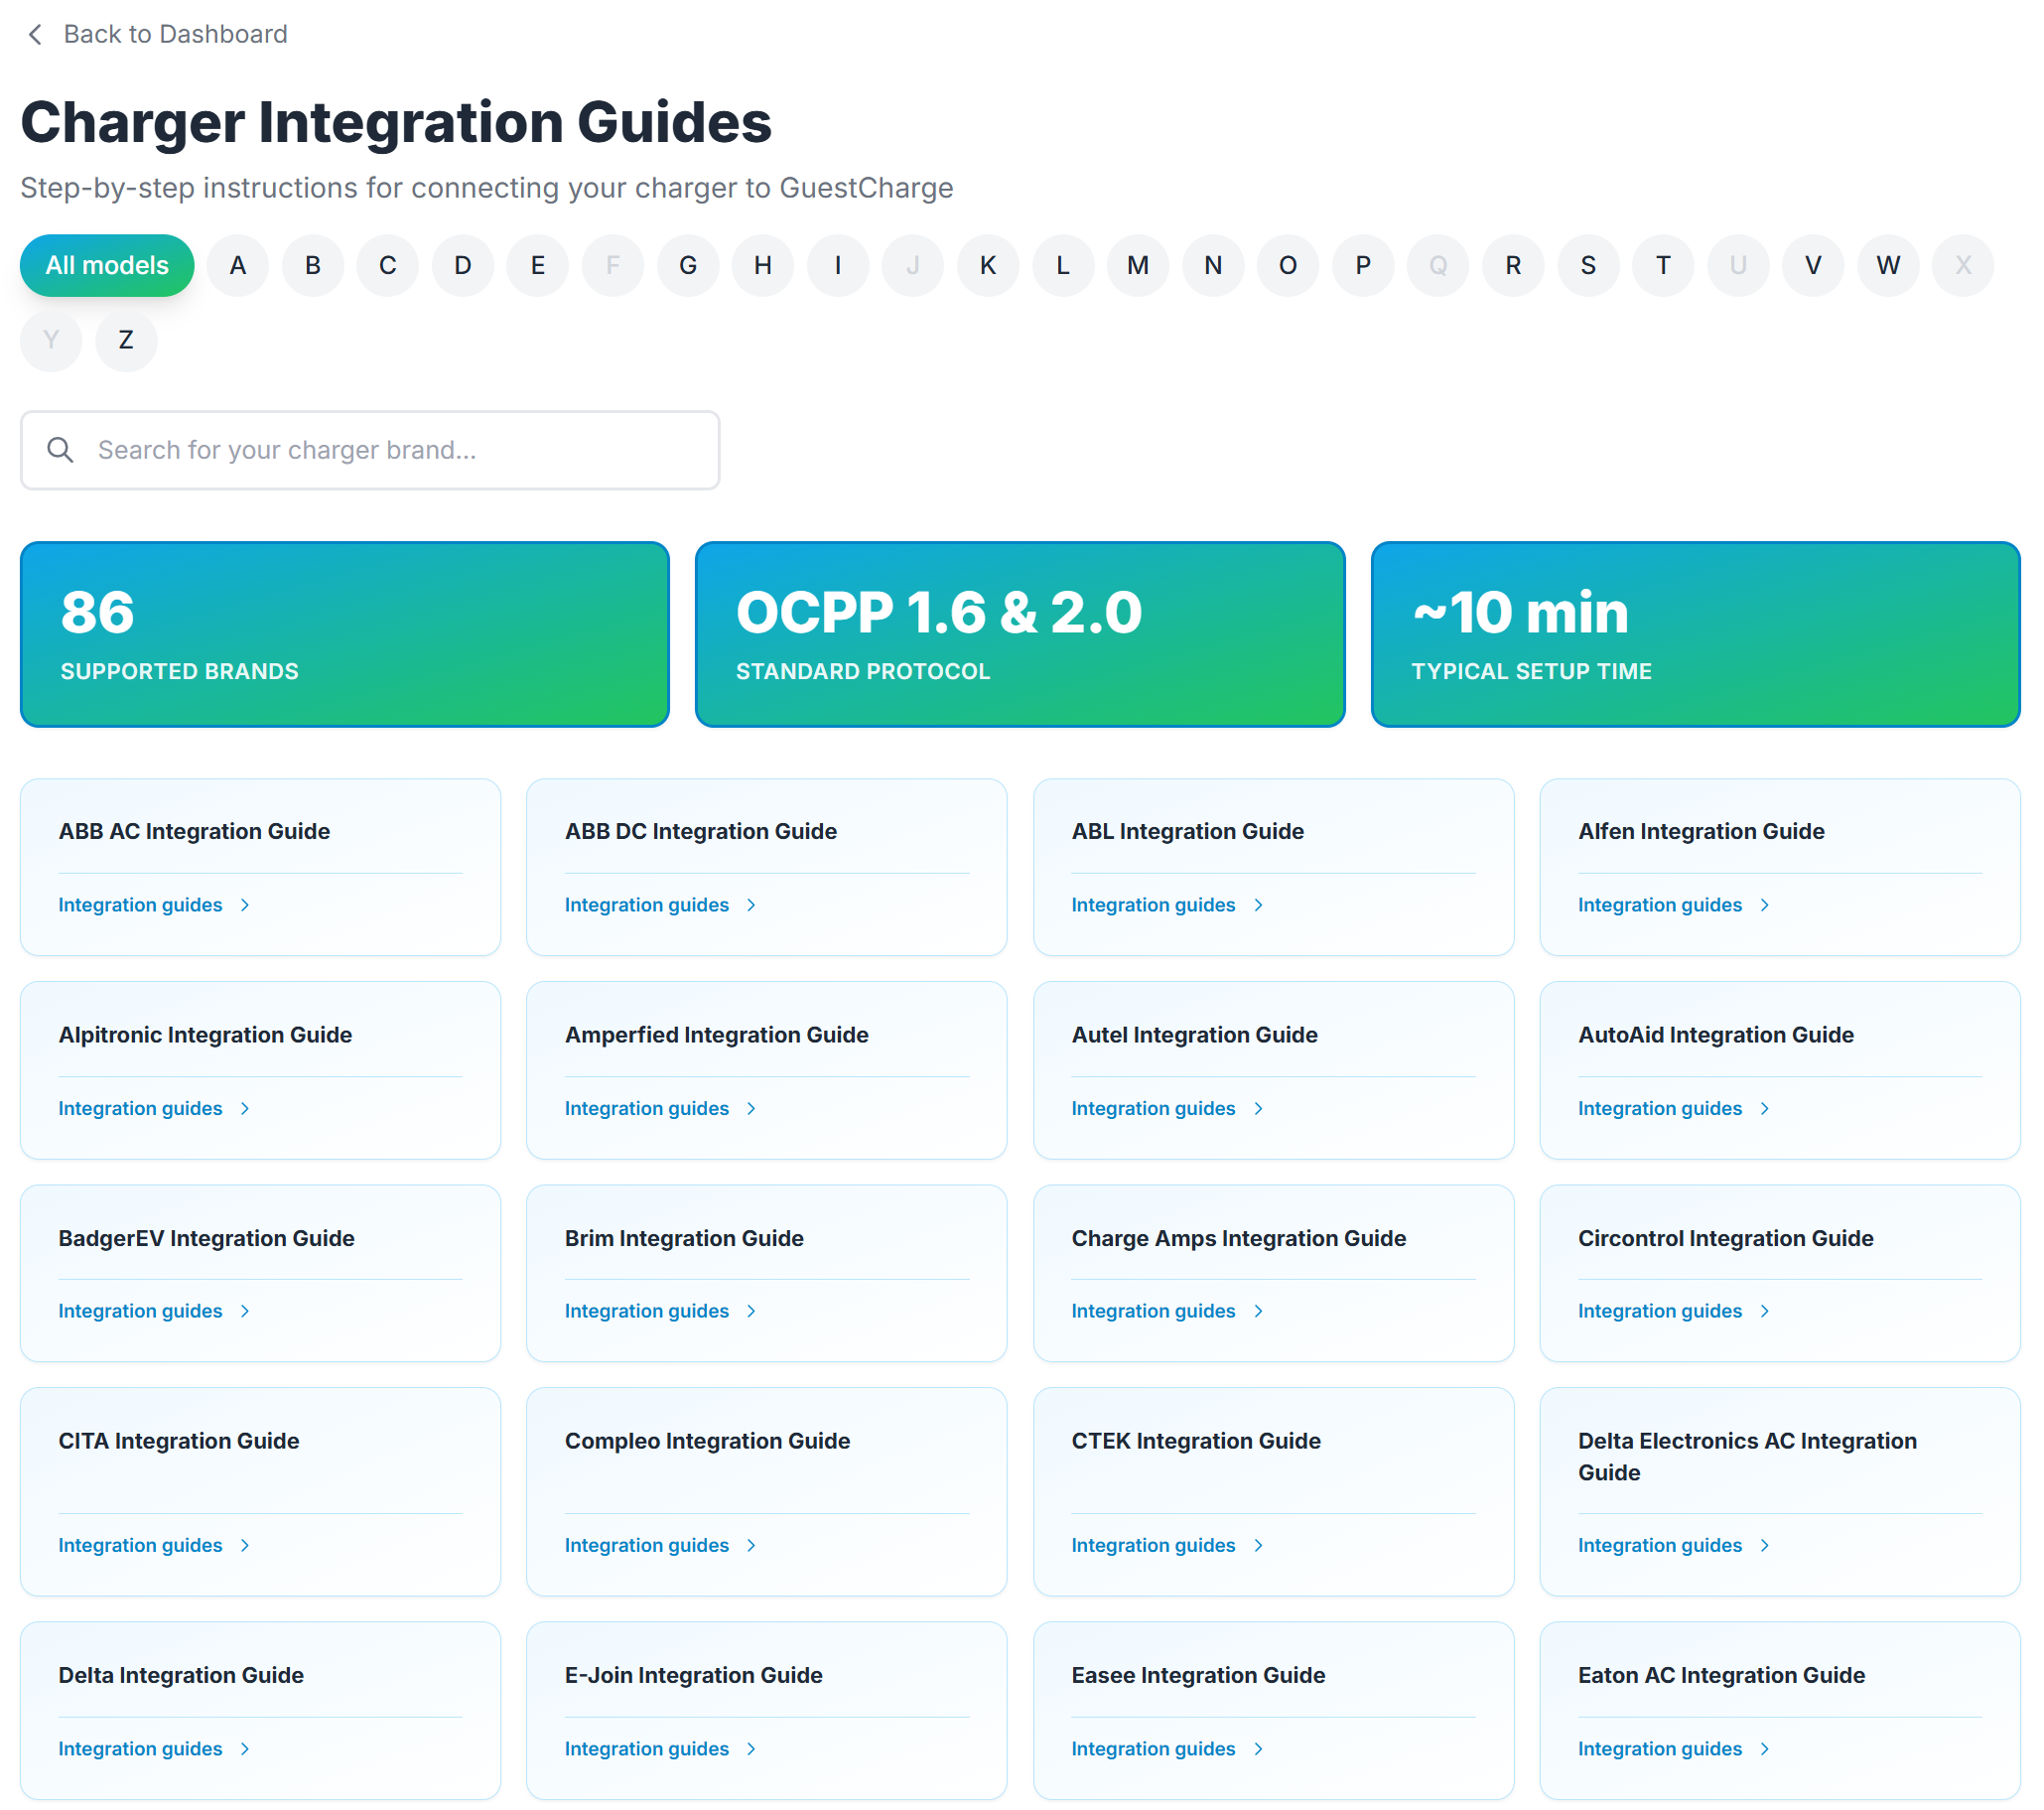
Task: Click the chevron arrow in Circontrol card
Action: pos(1765,1311)
